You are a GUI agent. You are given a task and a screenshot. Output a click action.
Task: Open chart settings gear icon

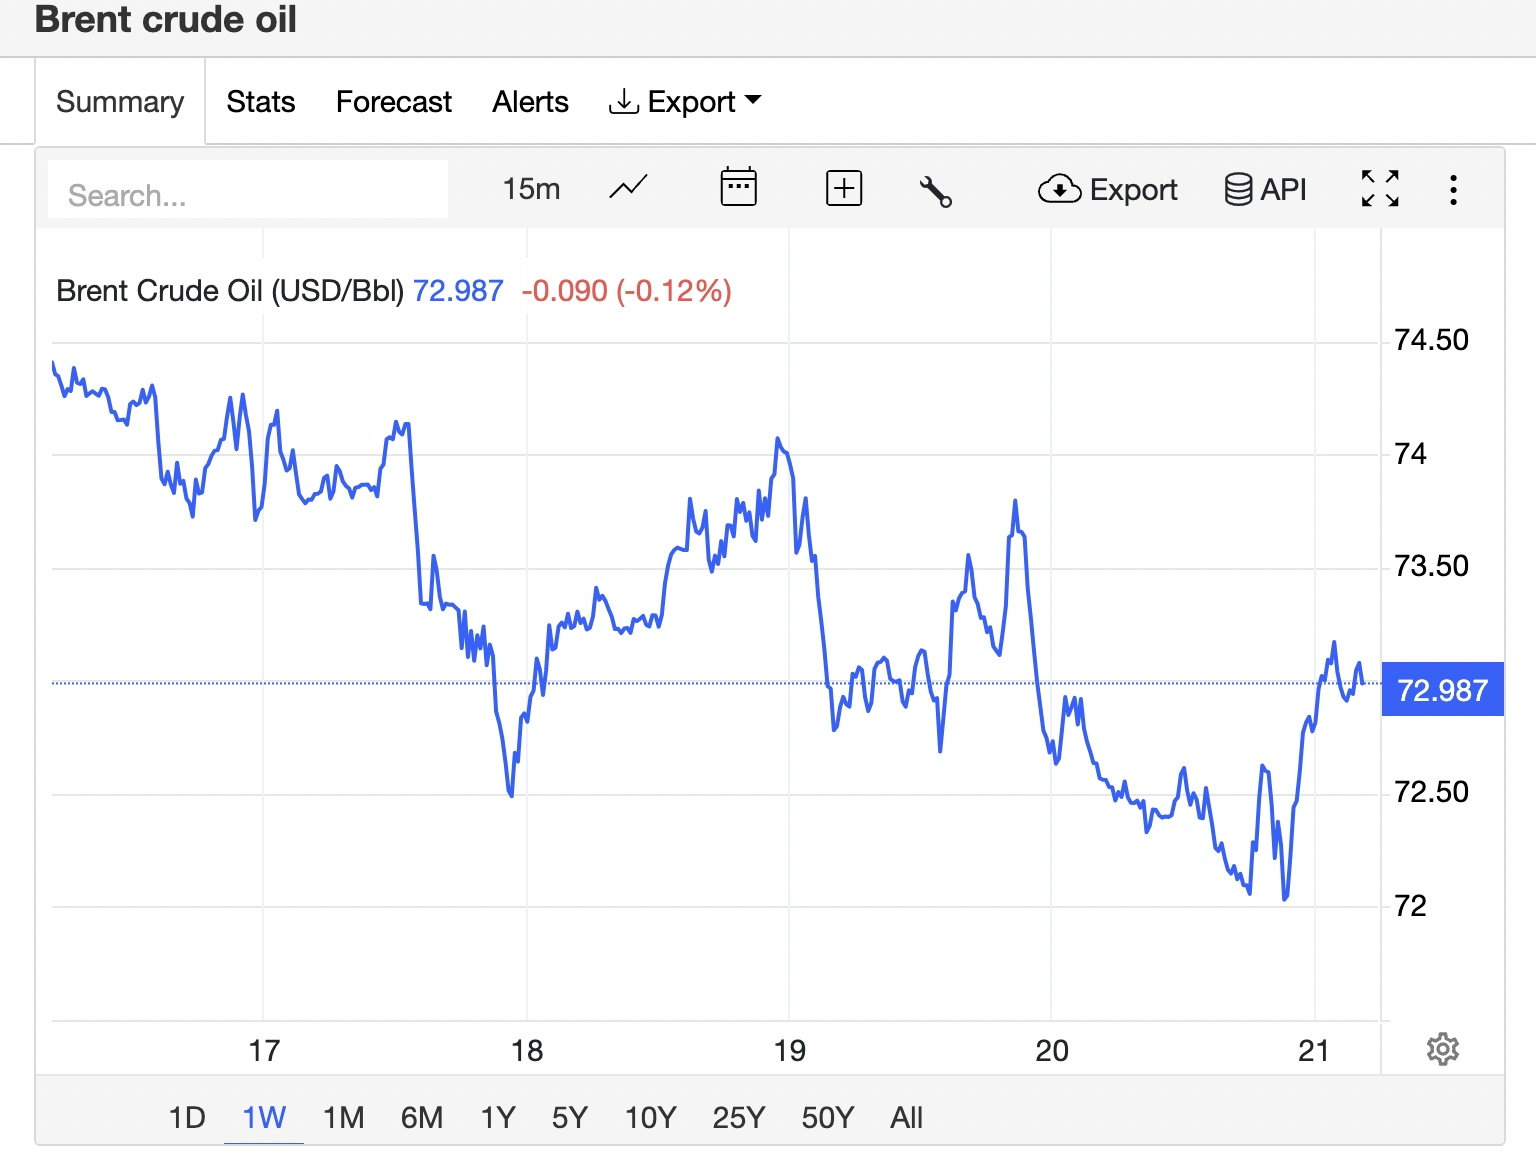(x=1443, y=1049)
